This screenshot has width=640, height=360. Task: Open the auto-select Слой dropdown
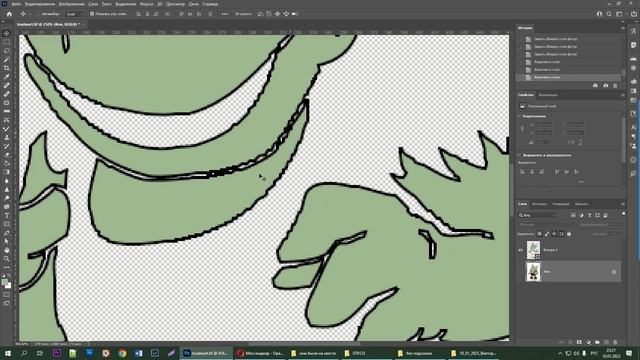click(x=74, y=14)
